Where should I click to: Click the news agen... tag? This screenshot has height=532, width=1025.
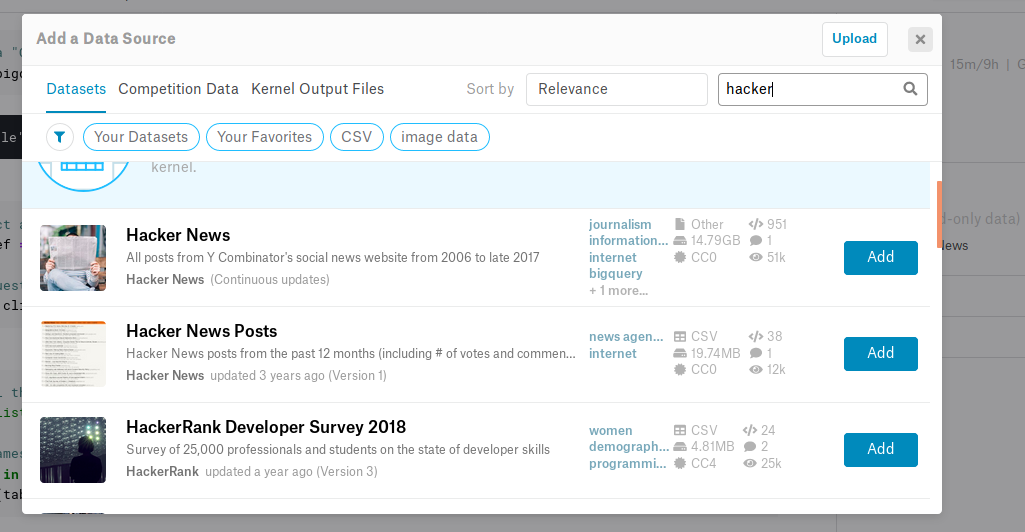tap(626, 337)
